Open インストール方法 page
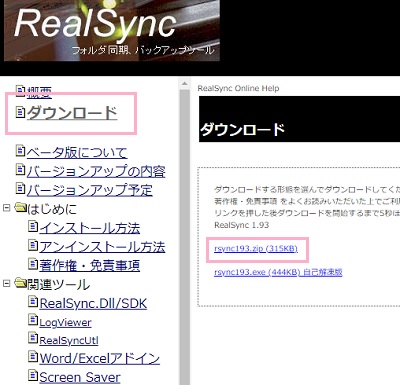This screenshot has width=400, height=385. click(x=90, y=228)
